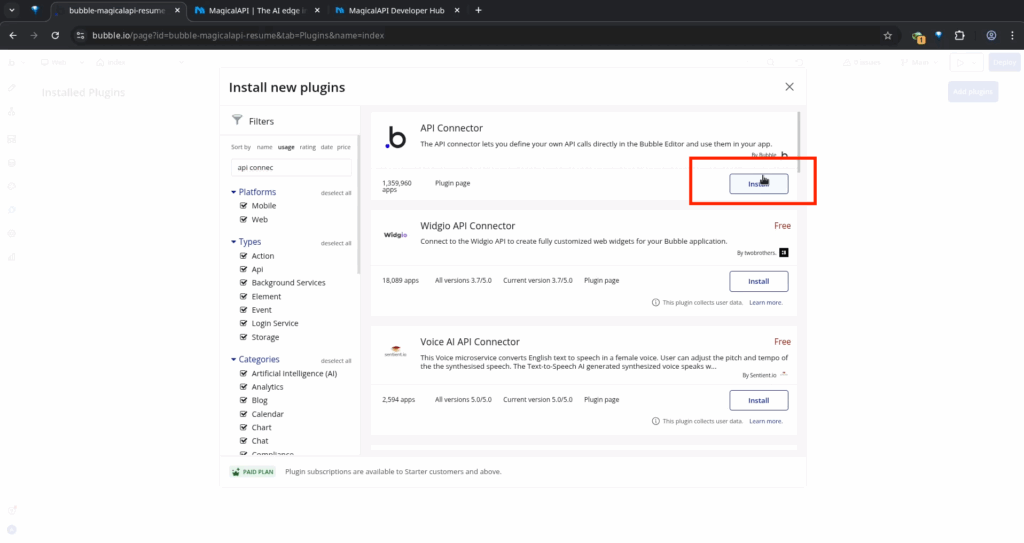Uncheck the Analytics category checkbox
This screenshot has height=543, width=1024.
click(x=244, y=387)
